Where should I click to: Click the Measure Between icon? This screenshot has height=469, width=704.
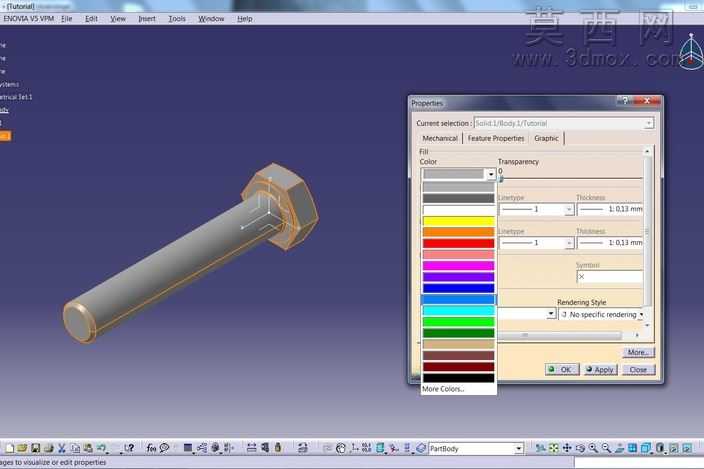251,448
